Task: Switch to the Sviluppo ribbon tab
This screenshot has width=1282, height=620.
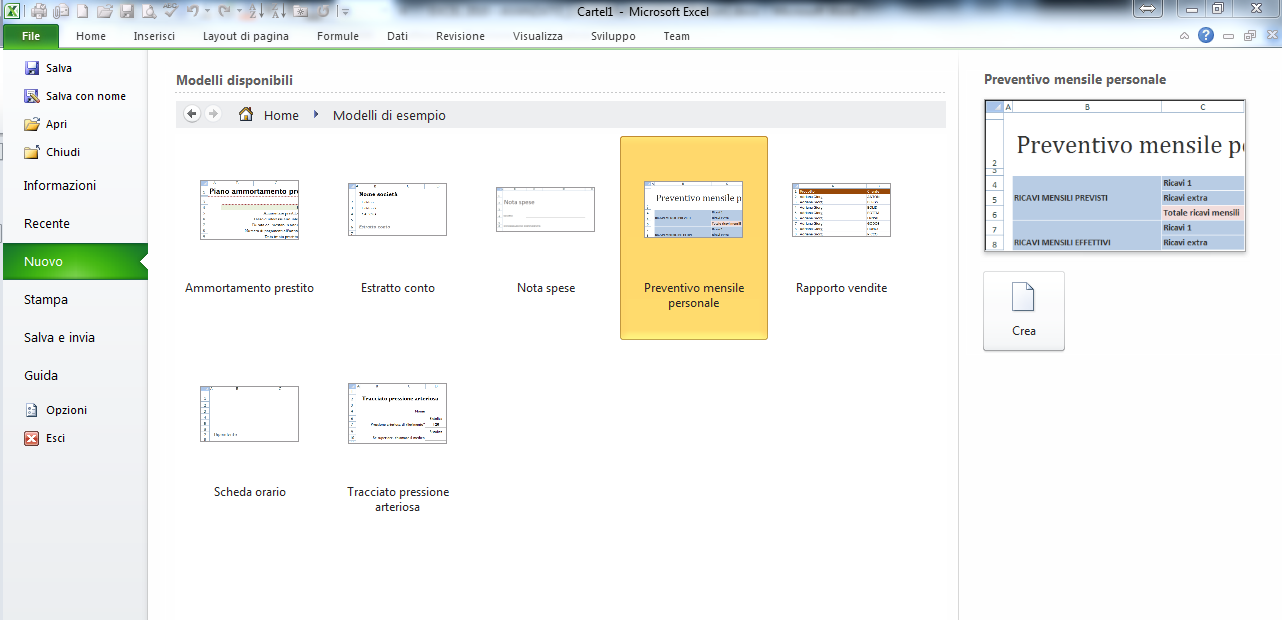Action: pyautogui.click(x=613, y=36)
